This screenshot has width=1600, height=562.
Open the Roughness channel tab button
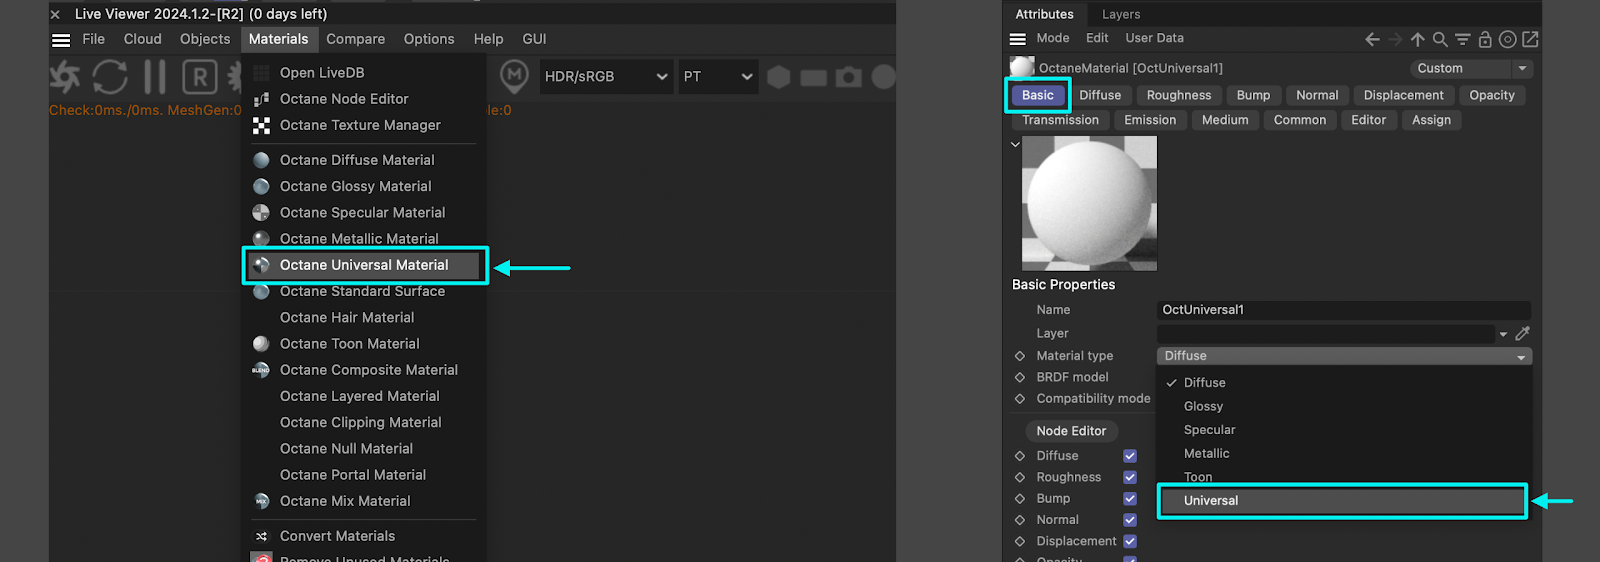pos(1178,95)
